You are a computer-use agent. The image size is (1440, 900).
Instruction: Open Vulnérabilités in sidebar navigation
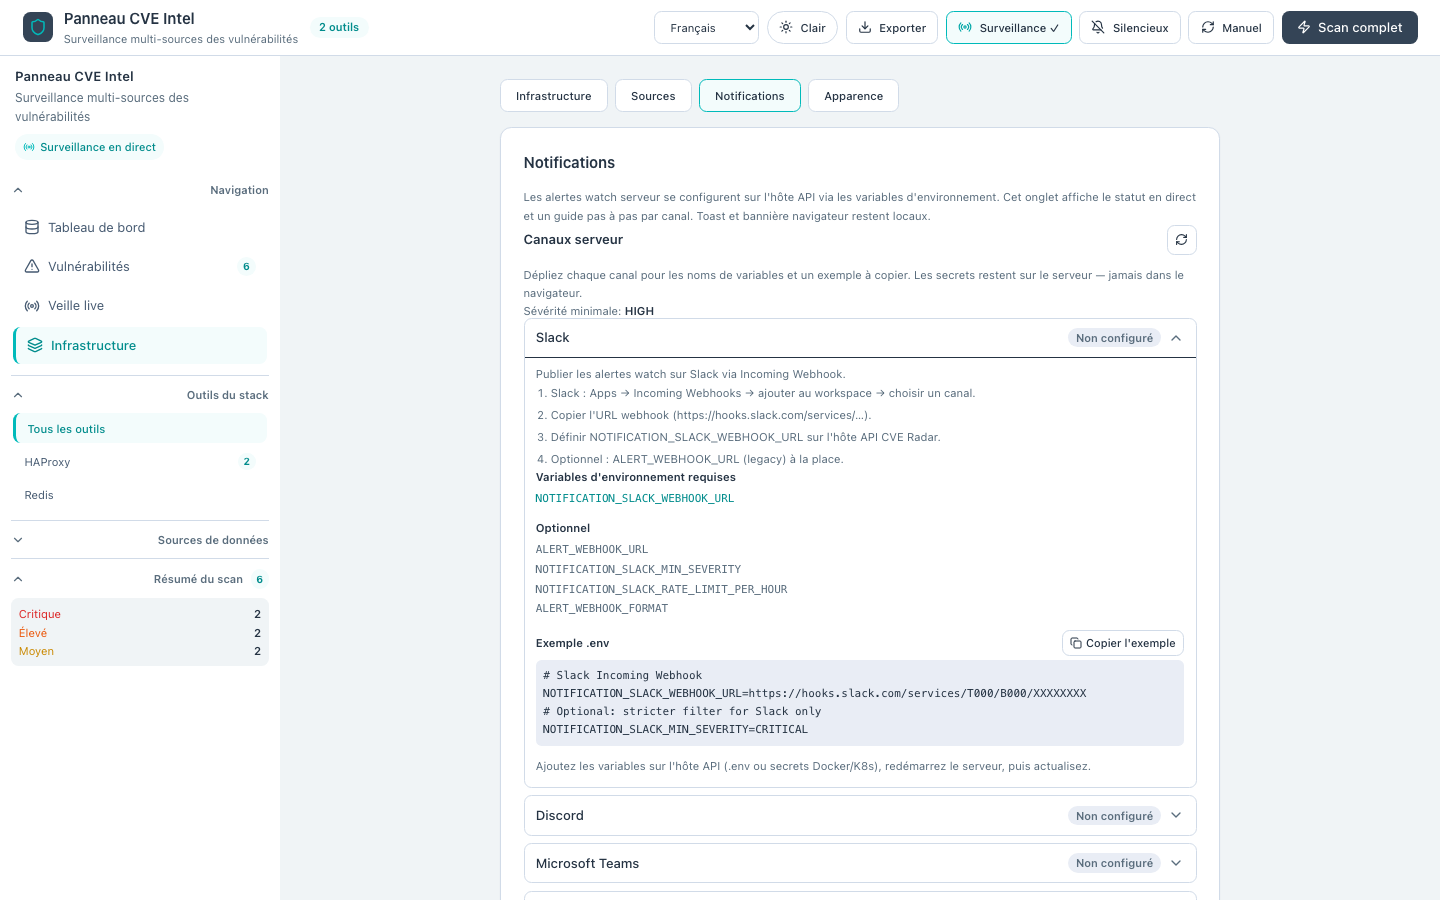140,266
